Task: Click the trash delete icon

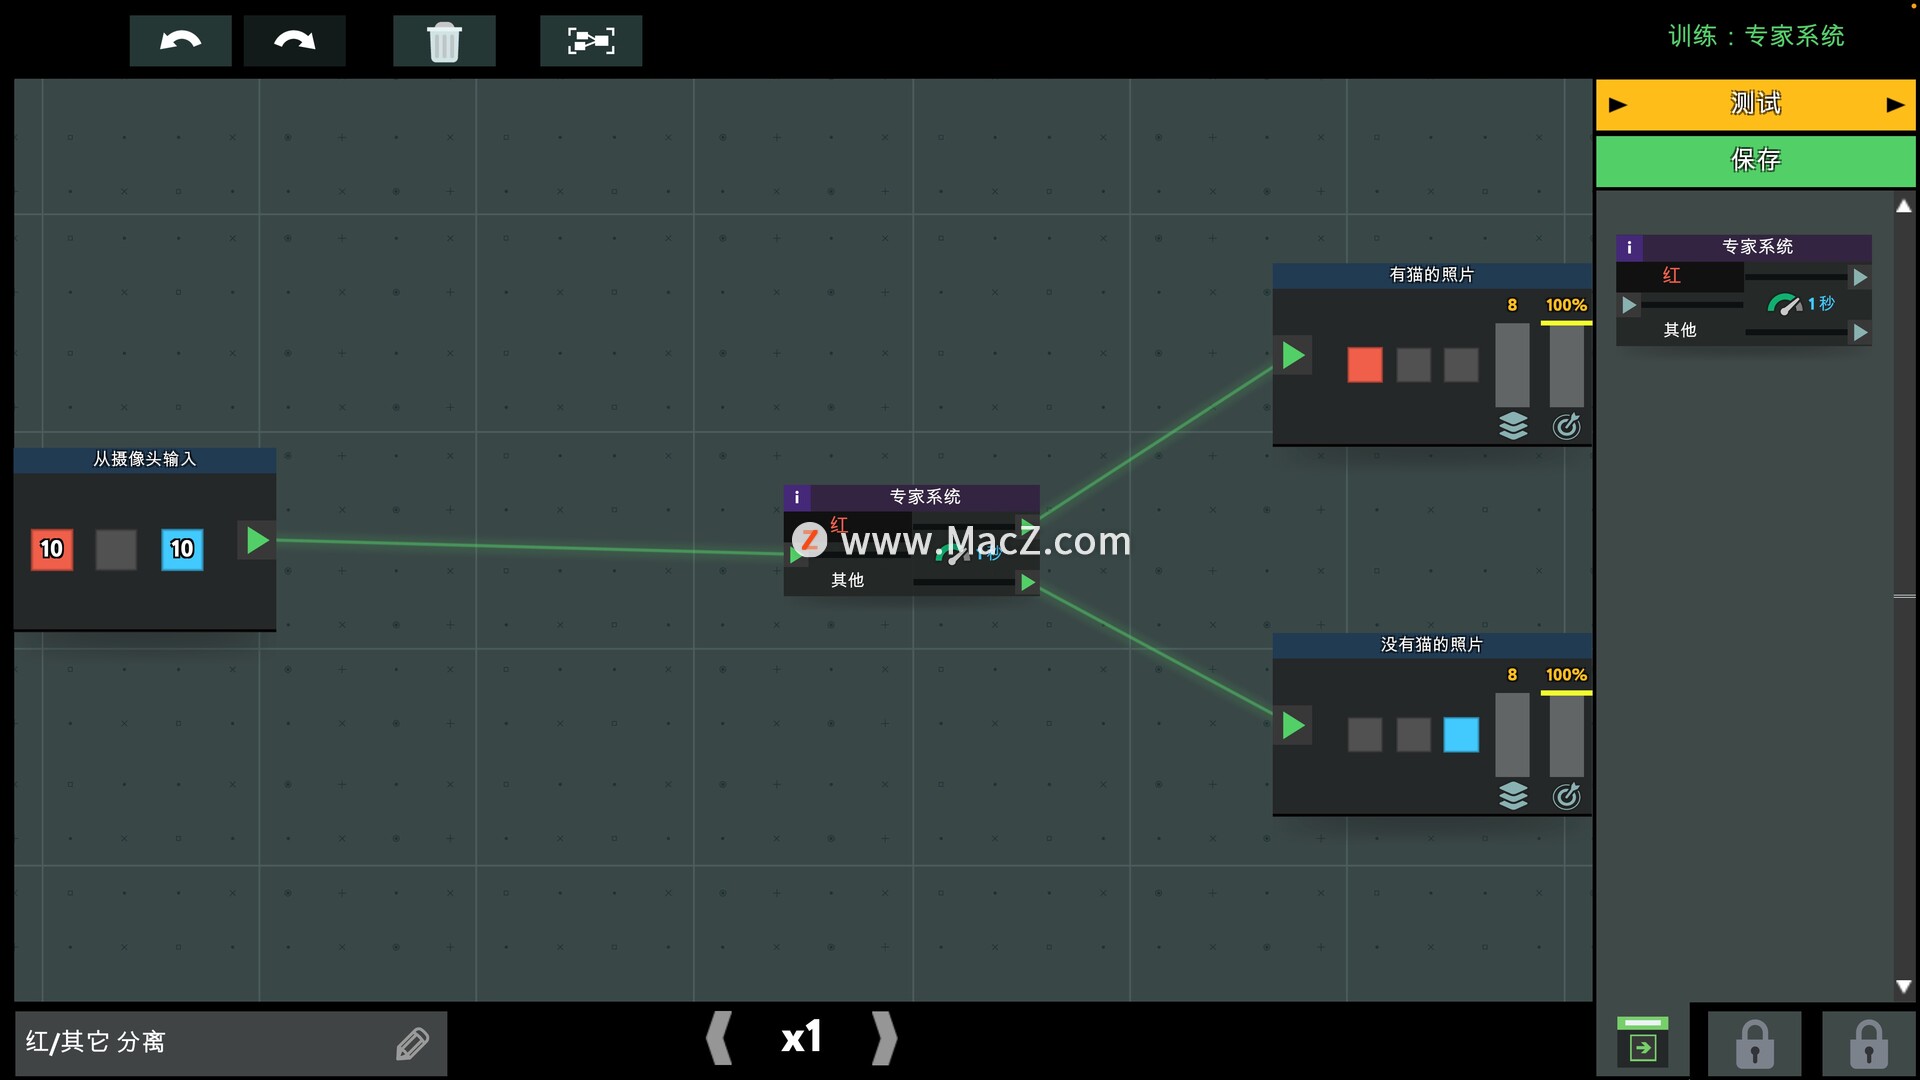Action: 444,41
